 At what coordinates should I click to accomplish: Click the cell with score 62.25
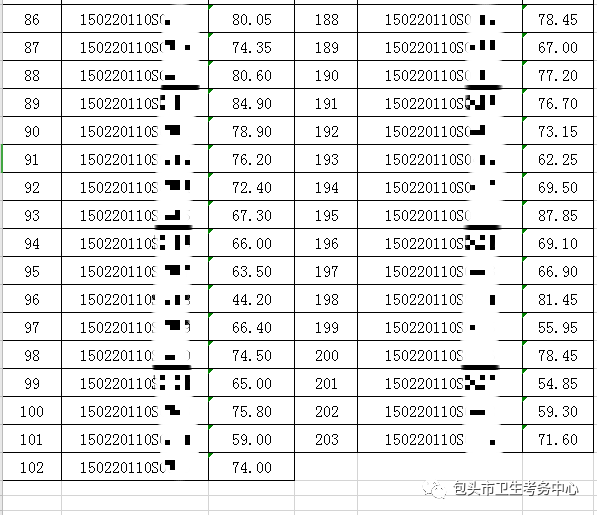[557, 159]
